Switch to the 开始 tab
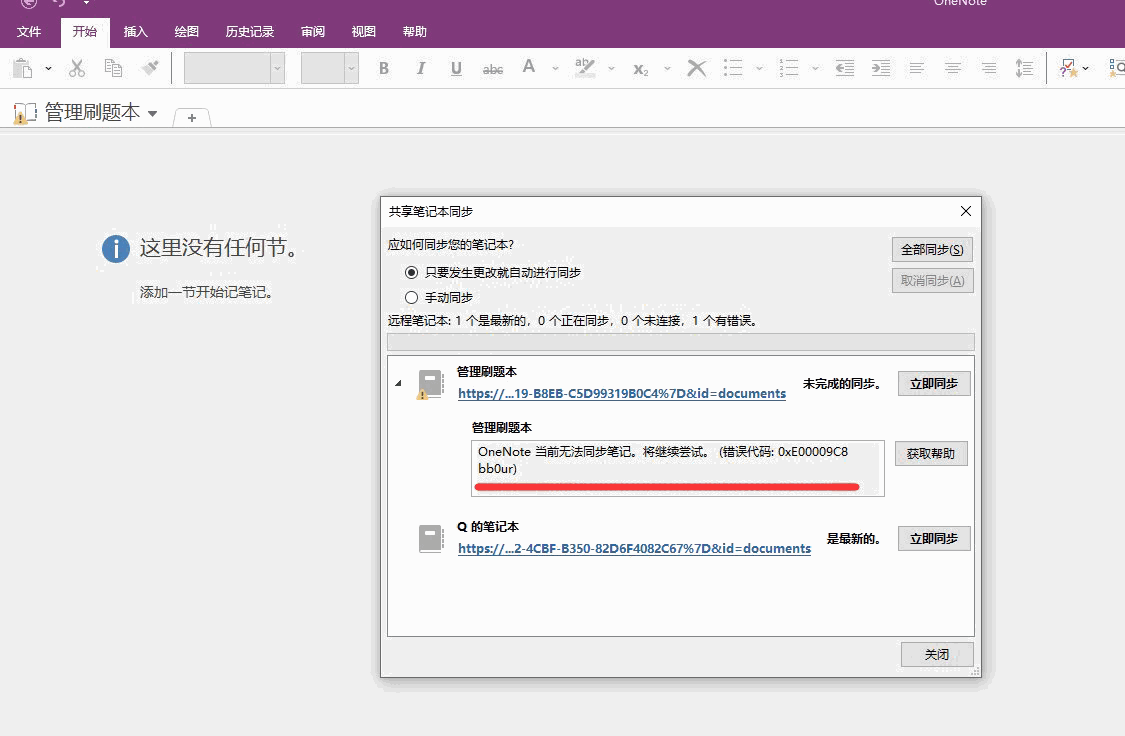Image resolution: width=1125 pixels, height=736 pixels. coord(85,32)
